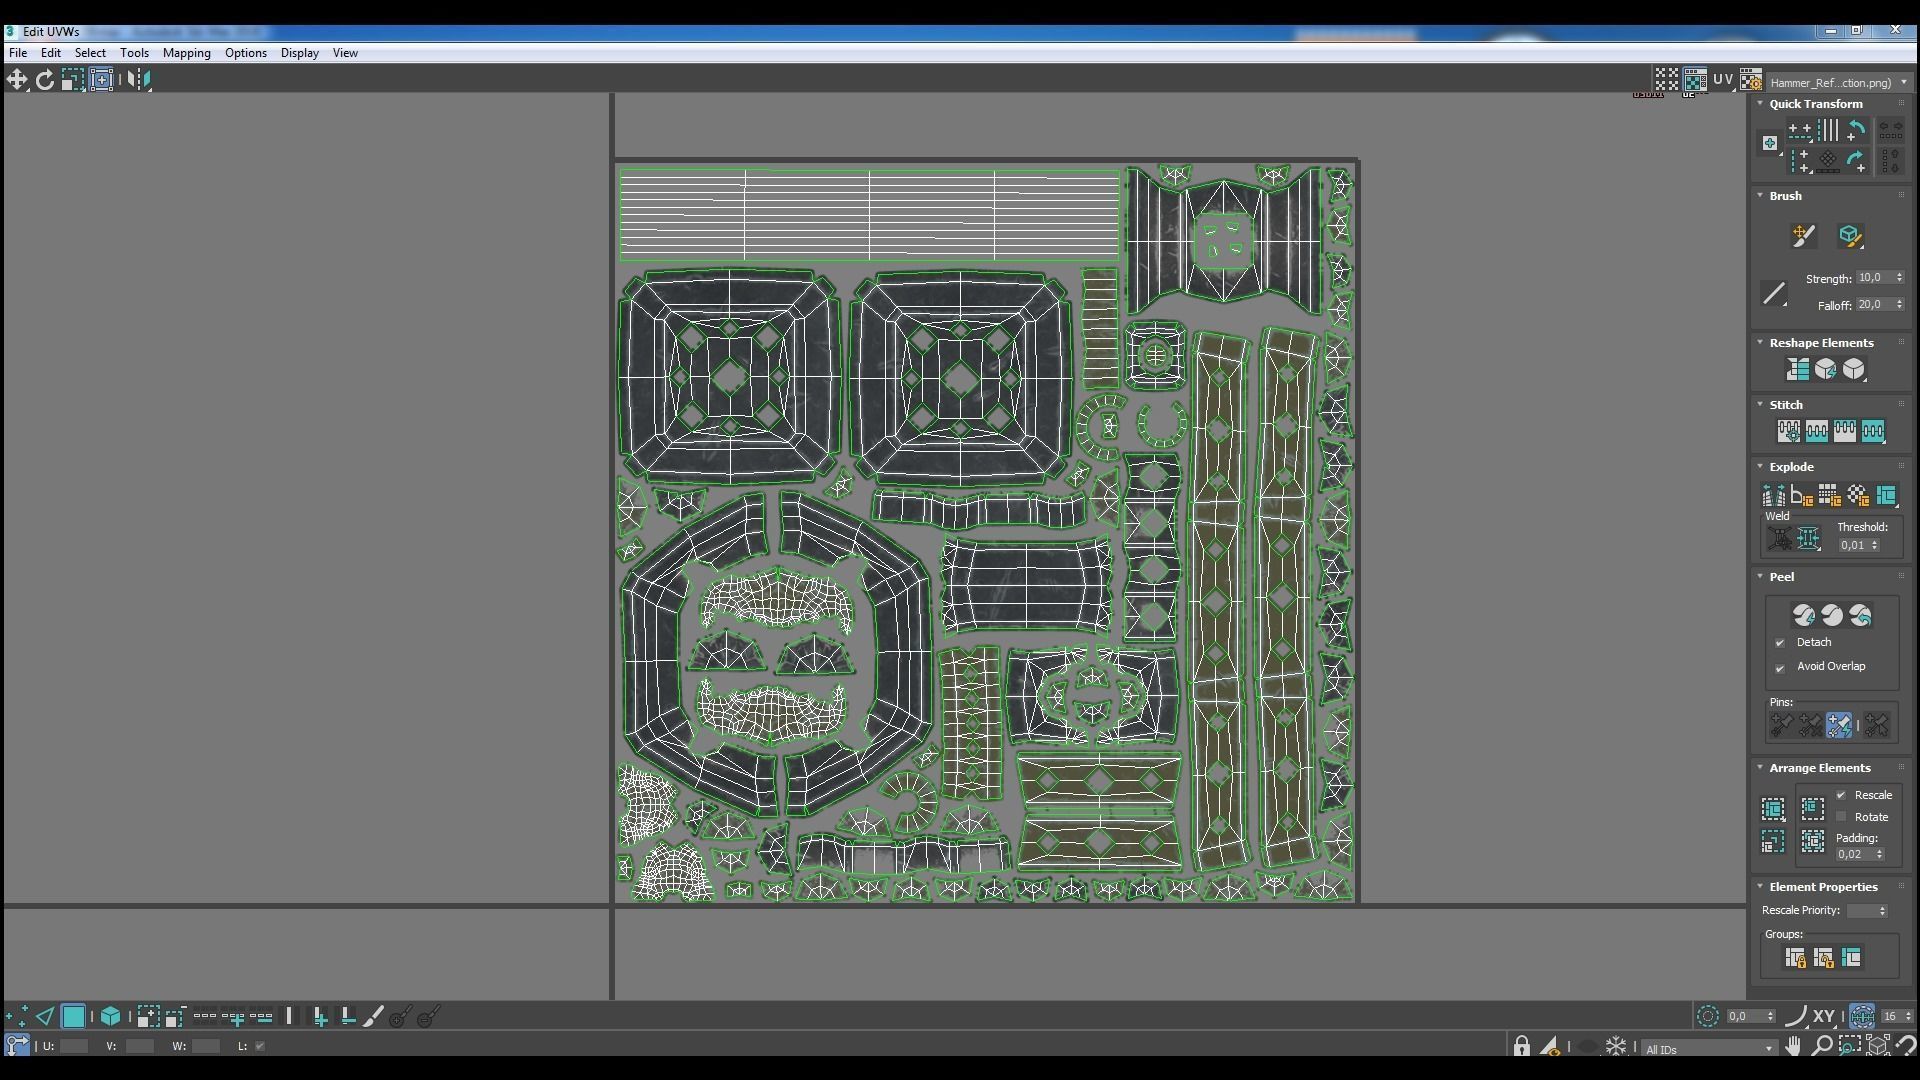Screen dimensions: 1920x1080
Task: Uncheck Avoid Overlap option
Action: click(1780, 667)
